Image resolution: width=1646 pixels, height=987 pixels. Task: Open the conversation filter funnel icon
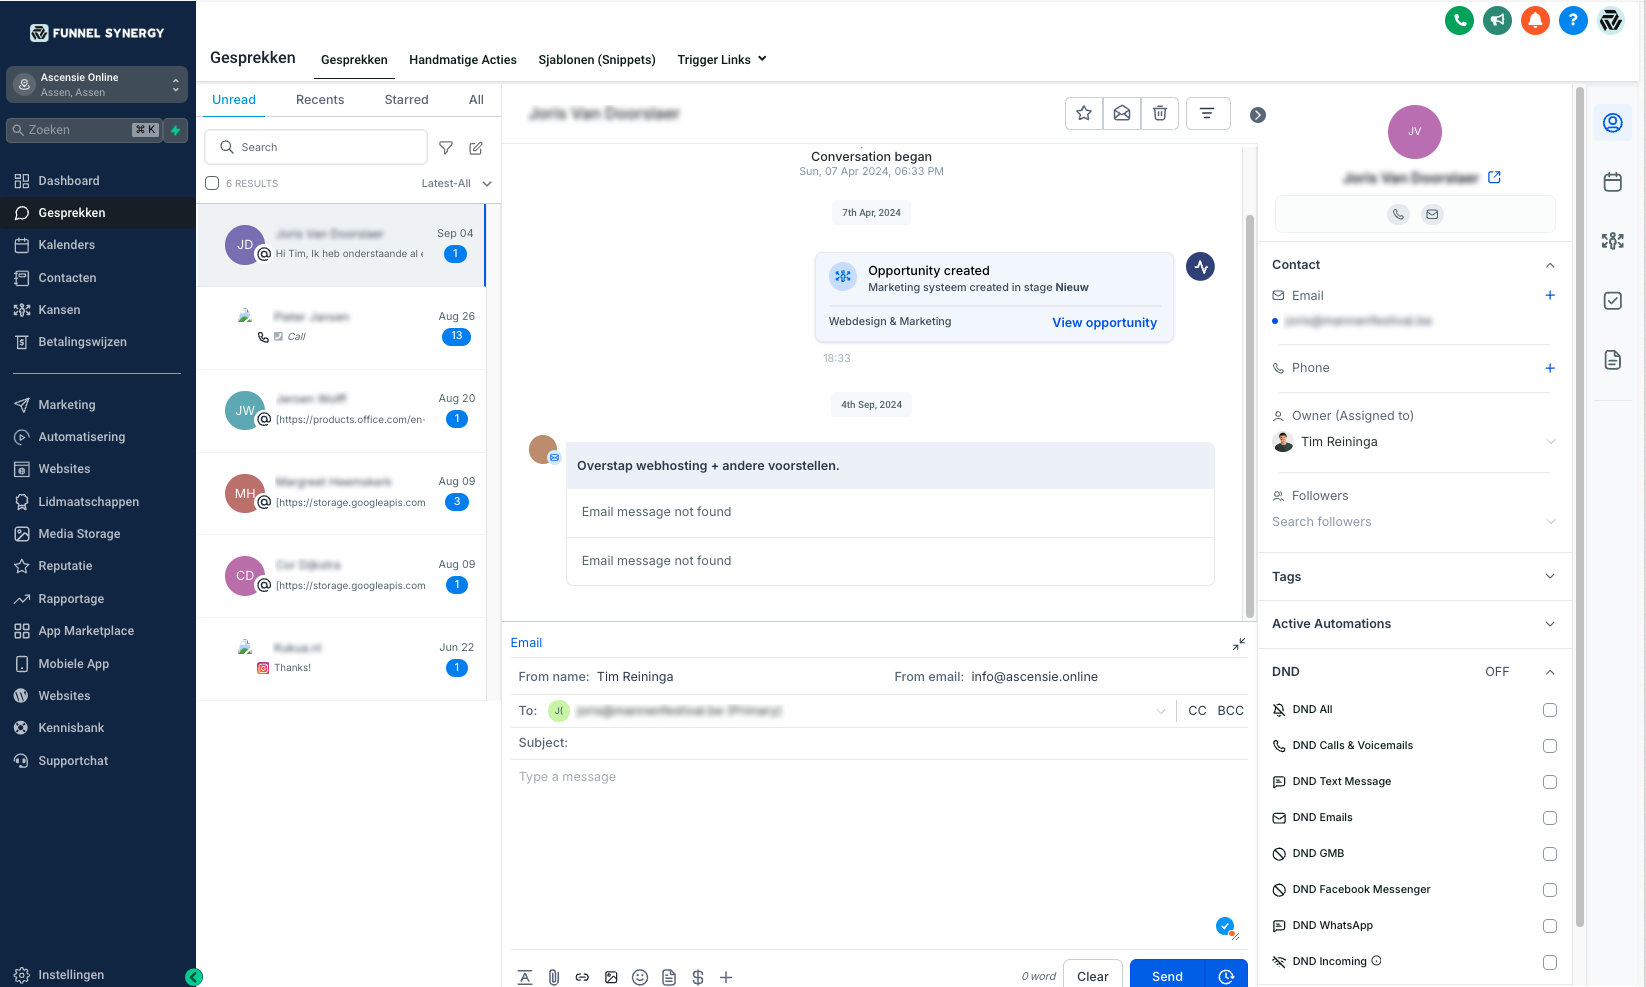click(x=446, y=148)
